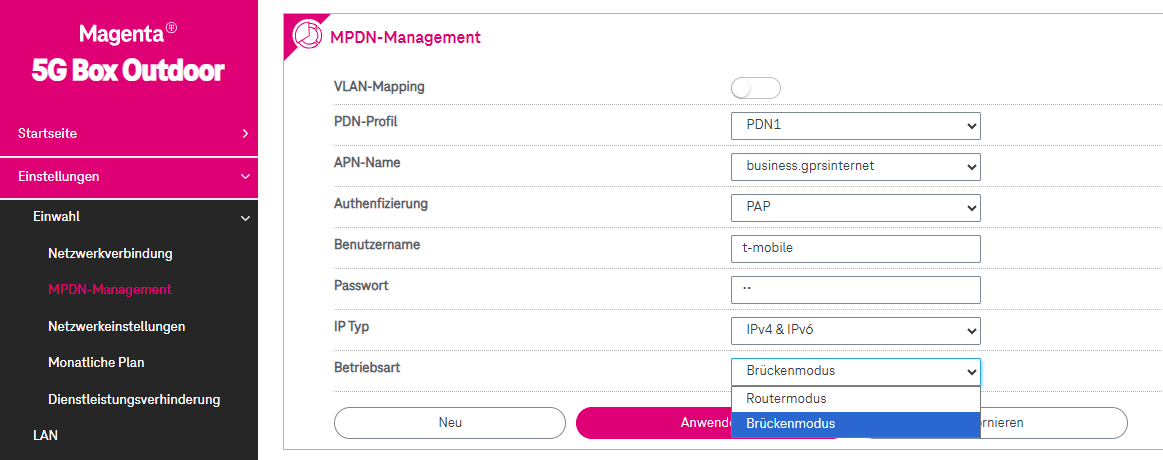
Task: Click the Neu button
Action: 450,423
